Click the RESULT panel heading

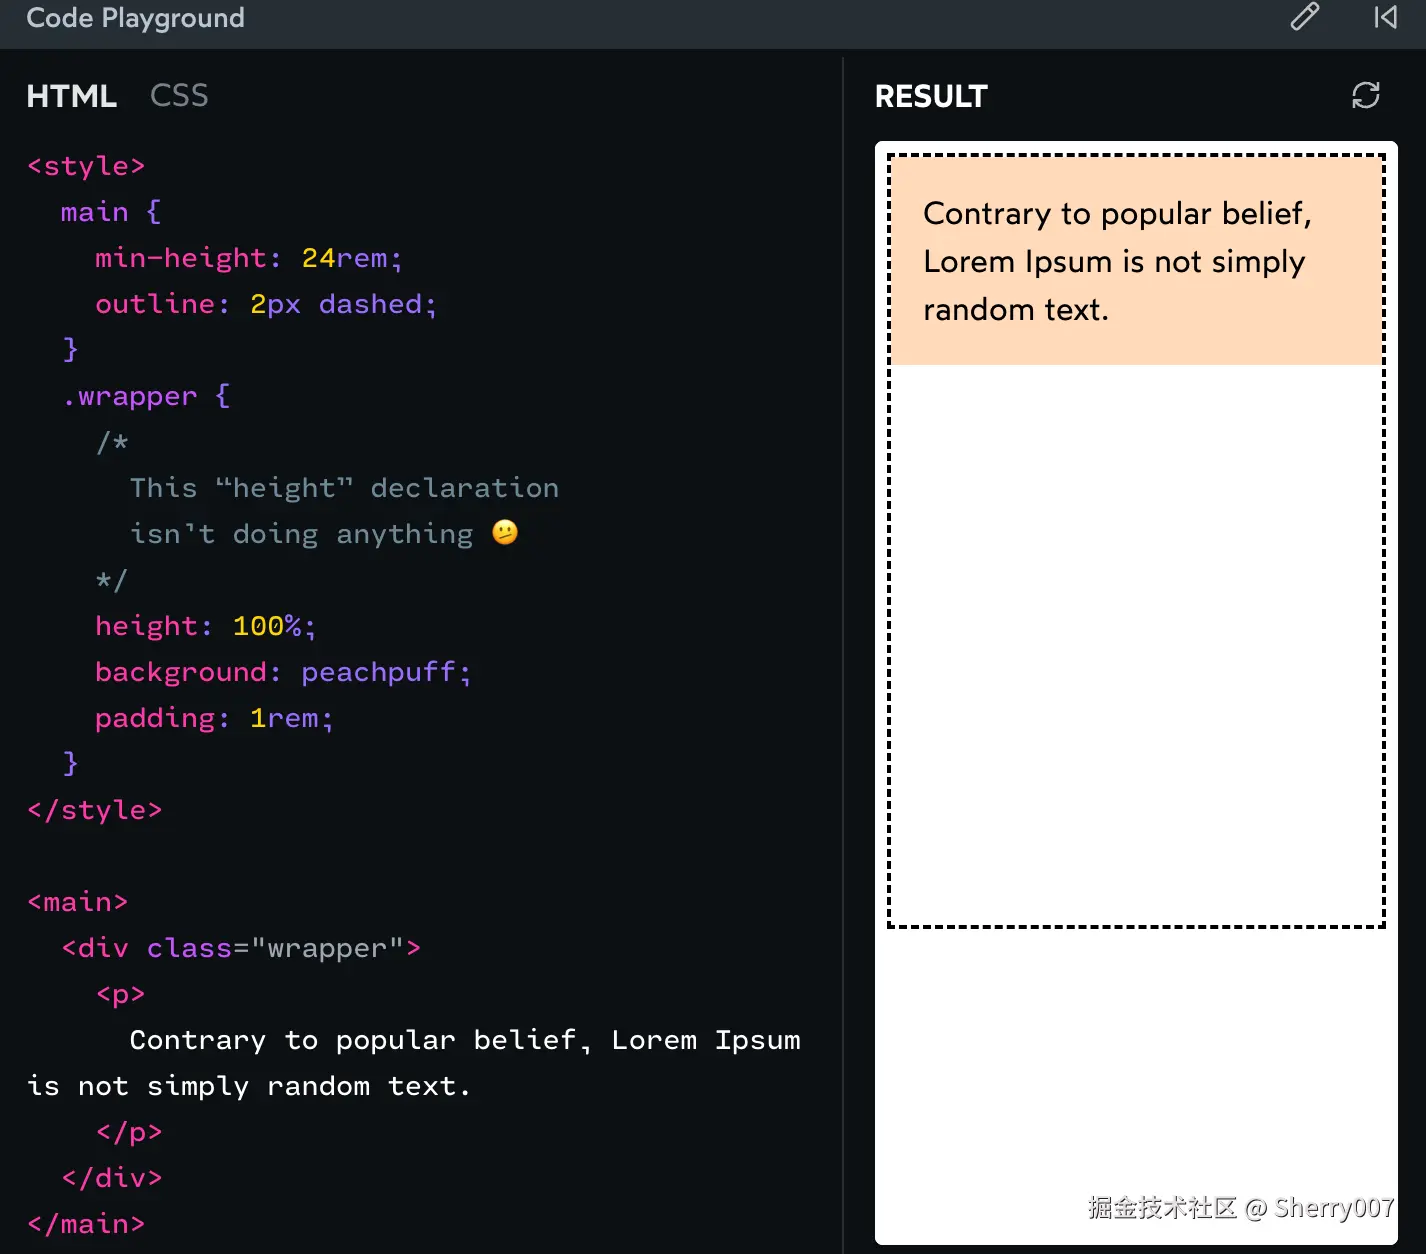tap(930, 96)
